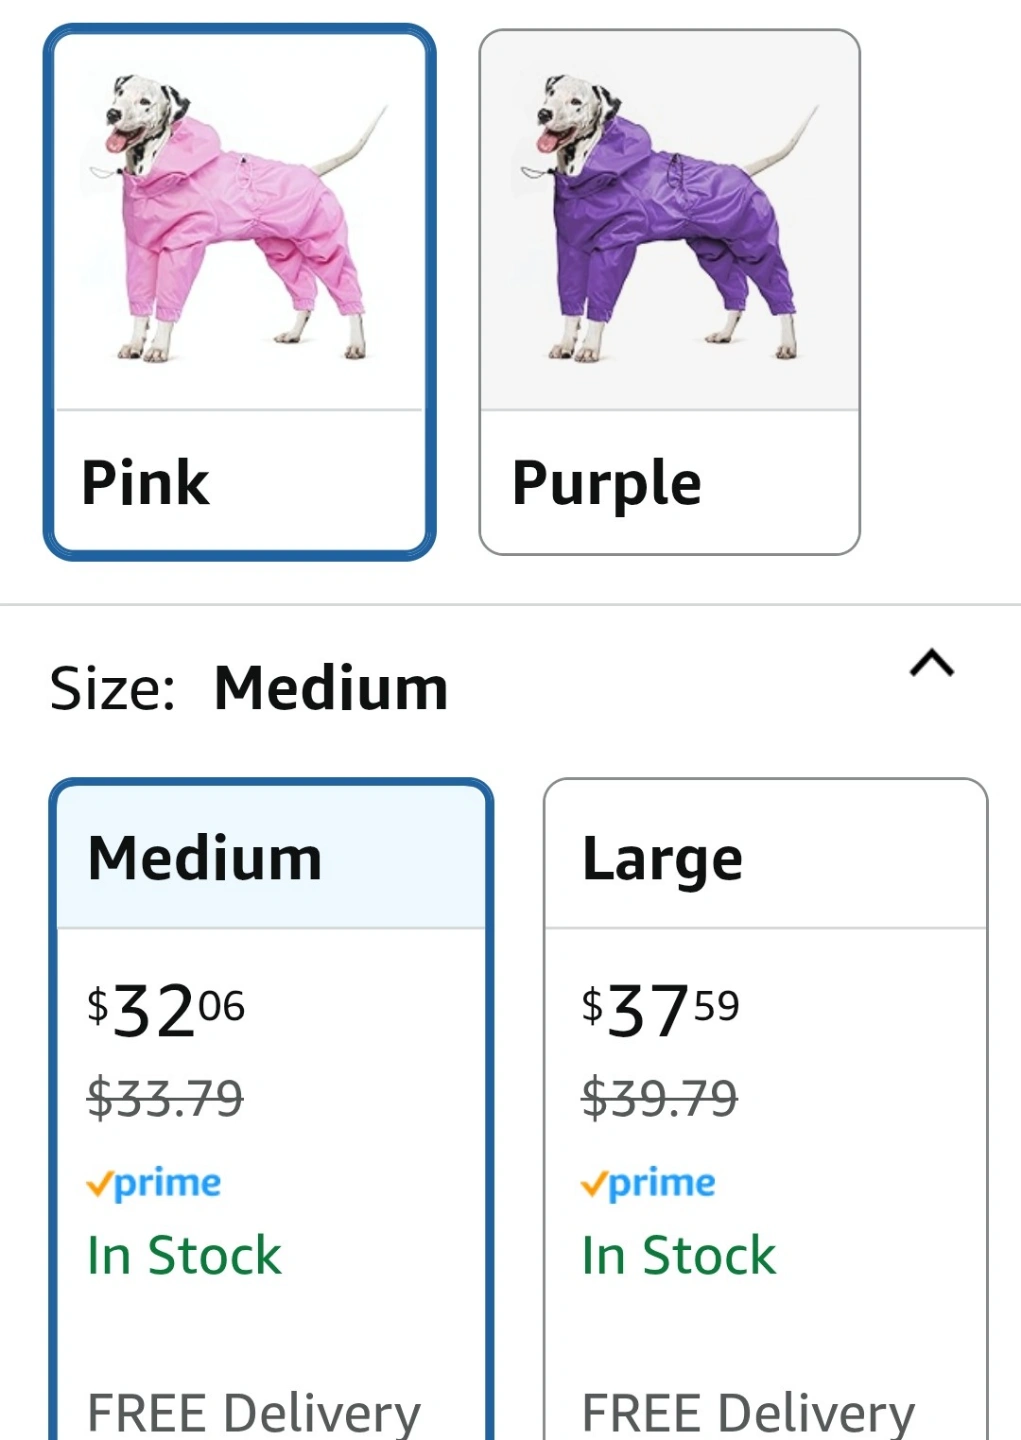Tap the Purple label text
The height and width of the screenshot is (1440, 1021).
[606, 483]
